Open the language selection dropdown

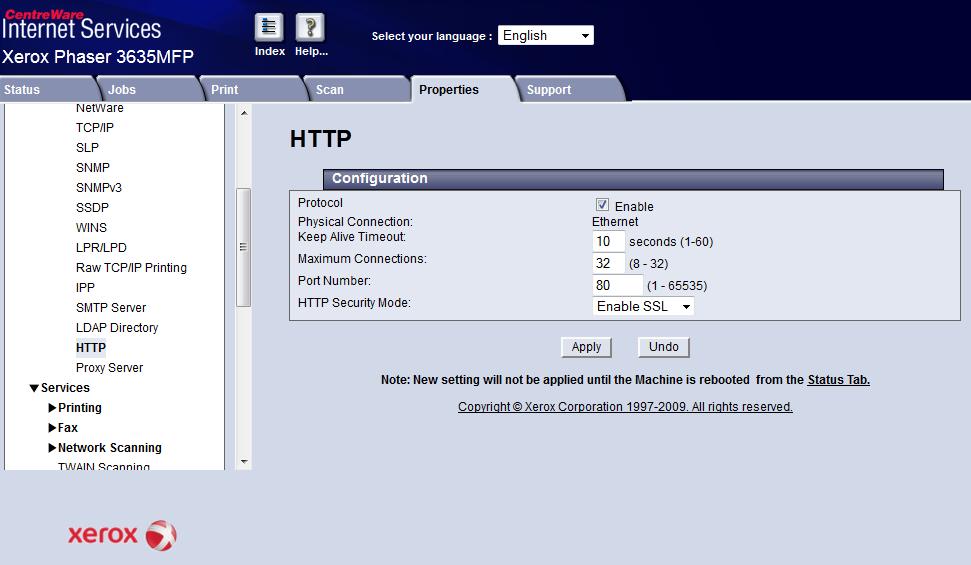point(546,35)
